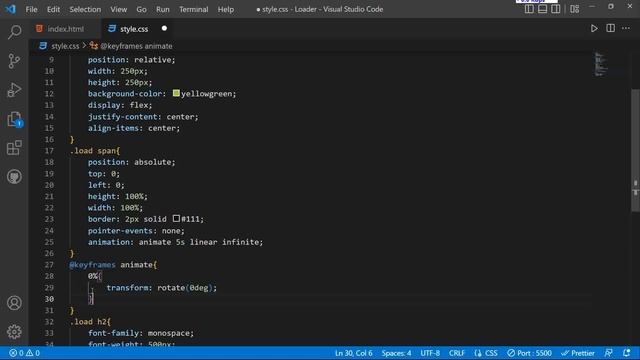Click 'justify-content: center;' line
Viewport: 640px width, 360px height.
pos(143,117)
